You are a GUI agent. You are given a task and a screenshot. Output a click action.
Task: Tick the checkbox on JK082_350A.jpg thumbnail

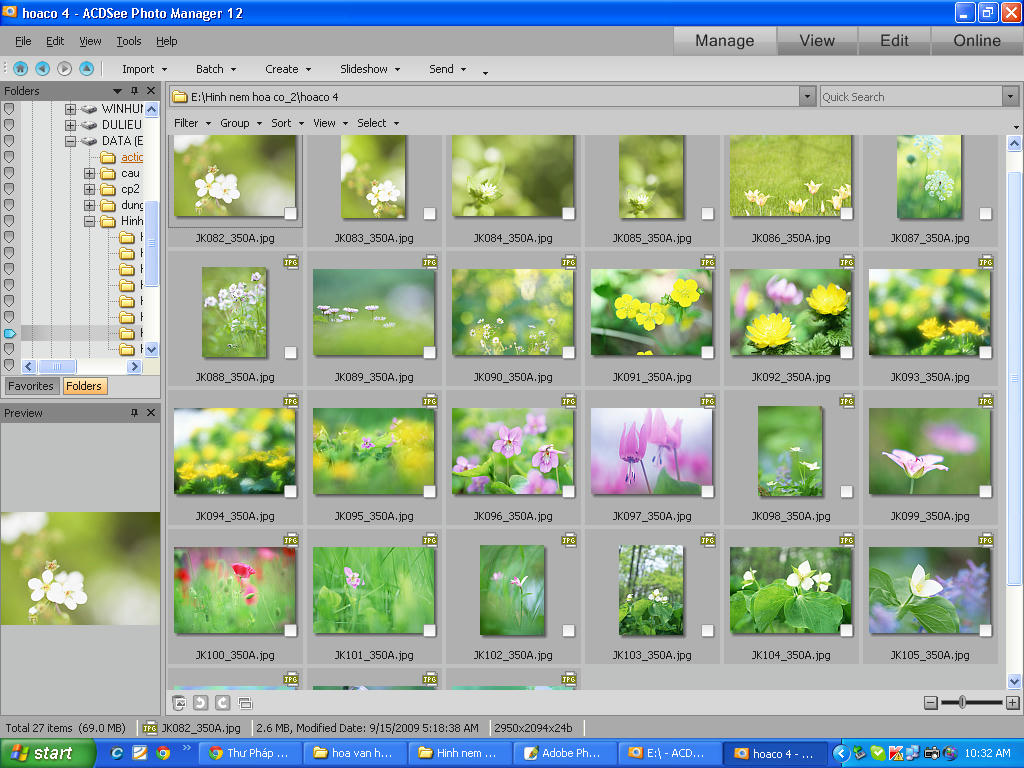291,213
